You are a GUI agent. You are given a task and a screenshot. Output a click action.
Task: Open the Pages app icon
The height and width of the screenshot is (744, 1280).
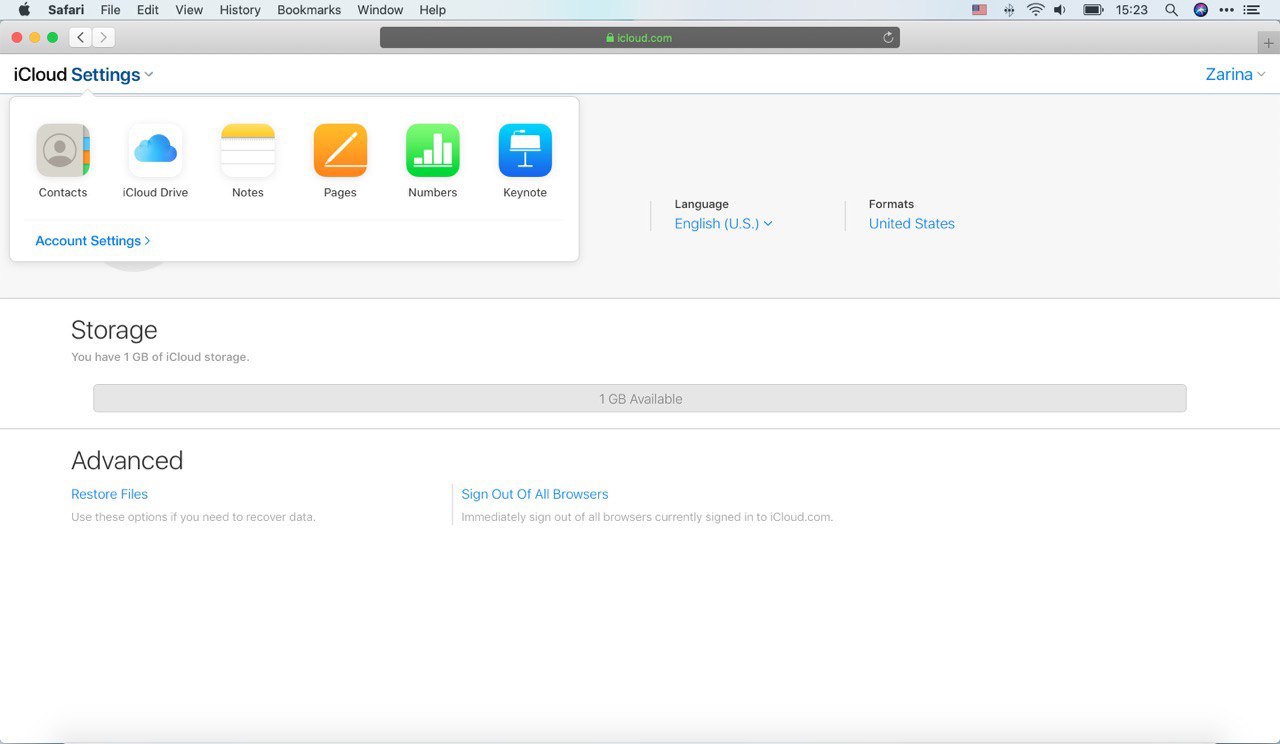pos(340,150)
